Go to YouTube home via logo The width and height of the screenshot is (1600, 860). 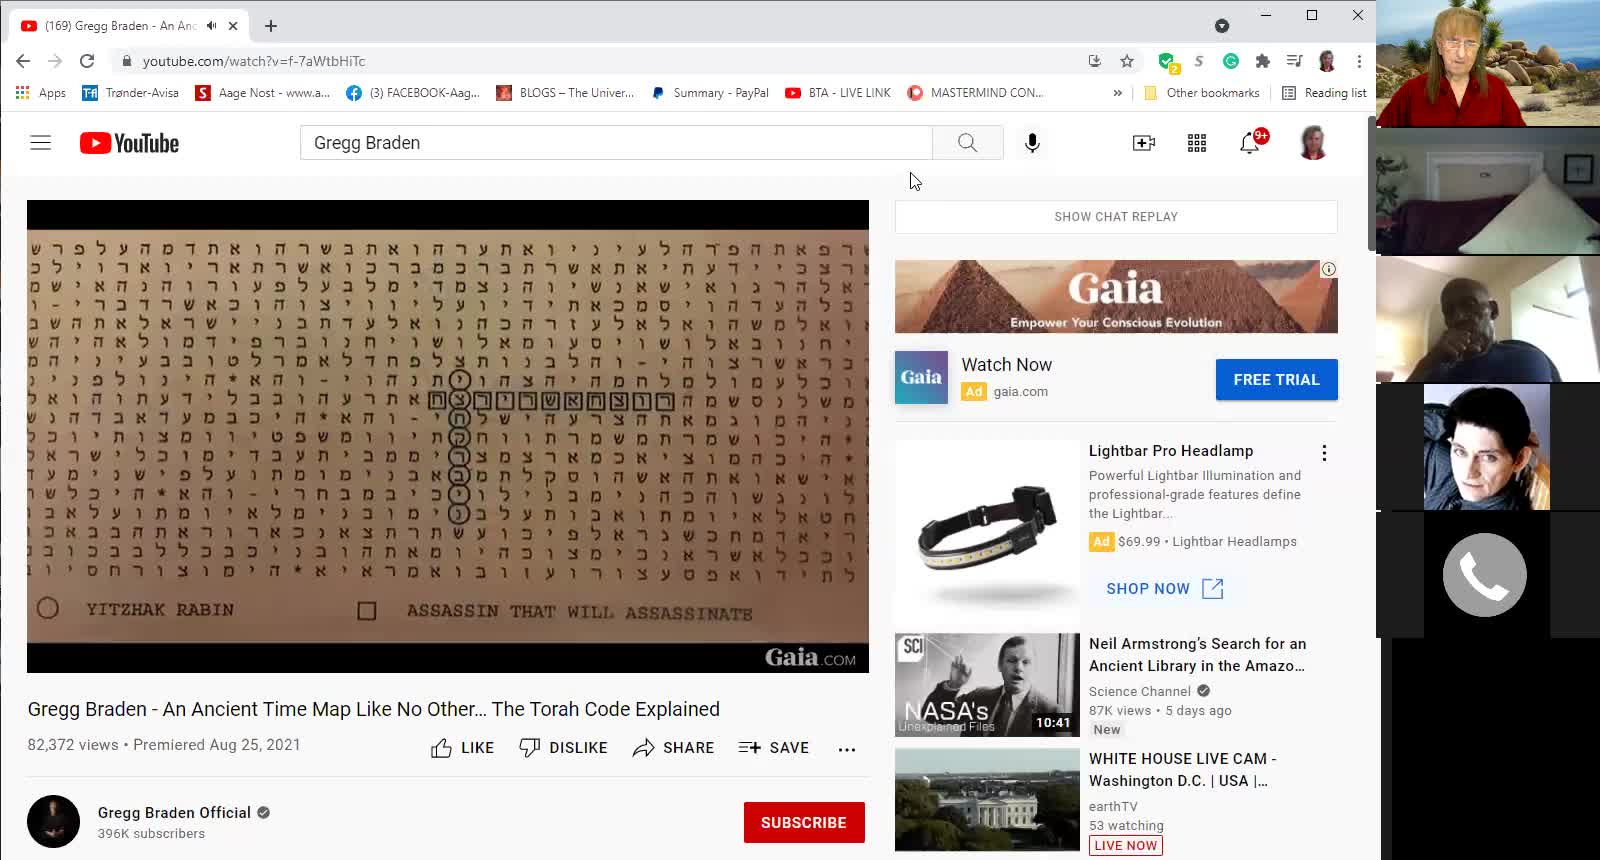point(129,143)
